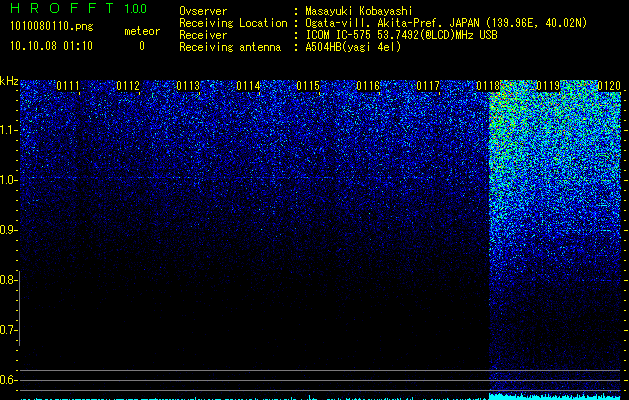Viewport: 629px width, 400px height.
Task: Click time marker 0115
Action: pyautogui.click(x=308, y=86)
